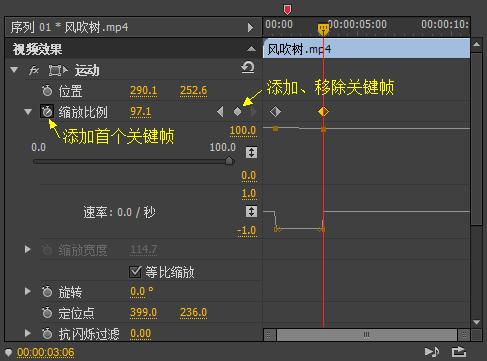Click the 抗闪烁过滤 value 0.00
The height and width of the screenshot is (361, 487).
(140, 333)
